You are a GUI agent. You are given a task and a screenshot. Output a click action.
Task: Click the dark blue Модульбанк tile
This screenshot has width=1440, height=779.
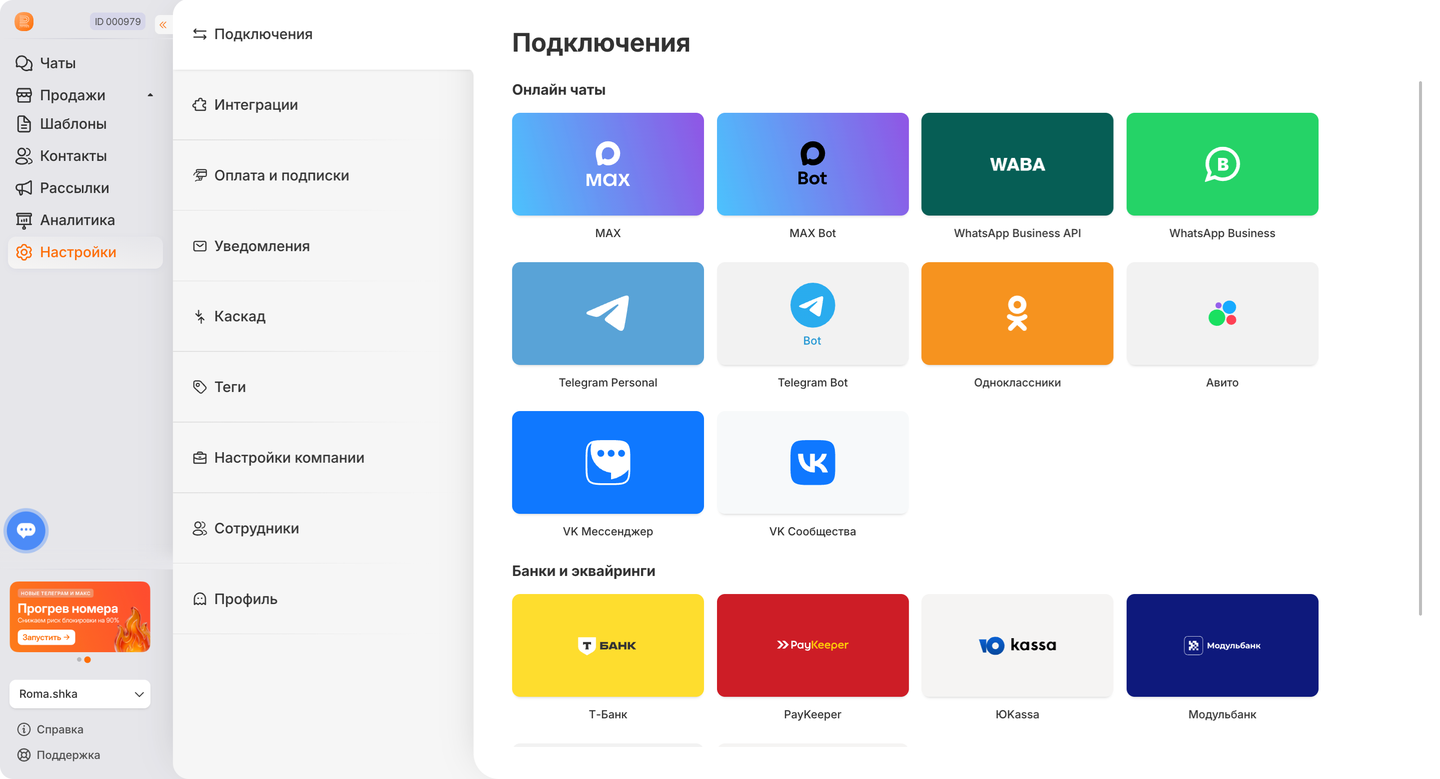pos(1222,645)
